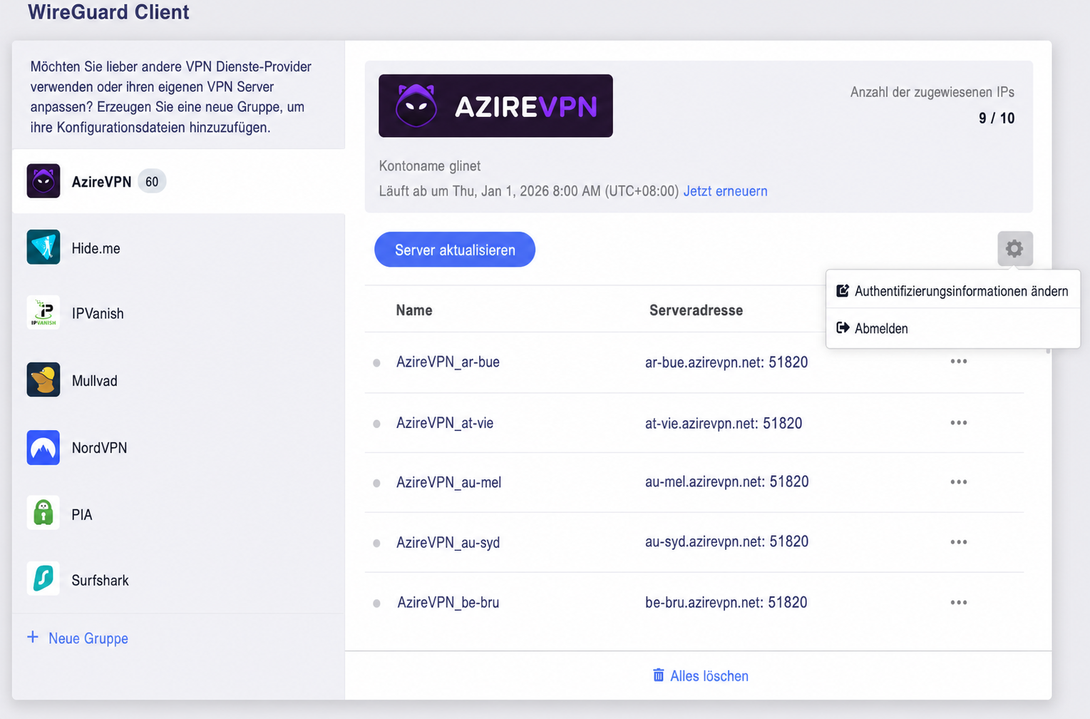The image size is (1090, 719).
Task: Click the Anzahl der zugewiesenen IPs label
Action: coord(932,92)
